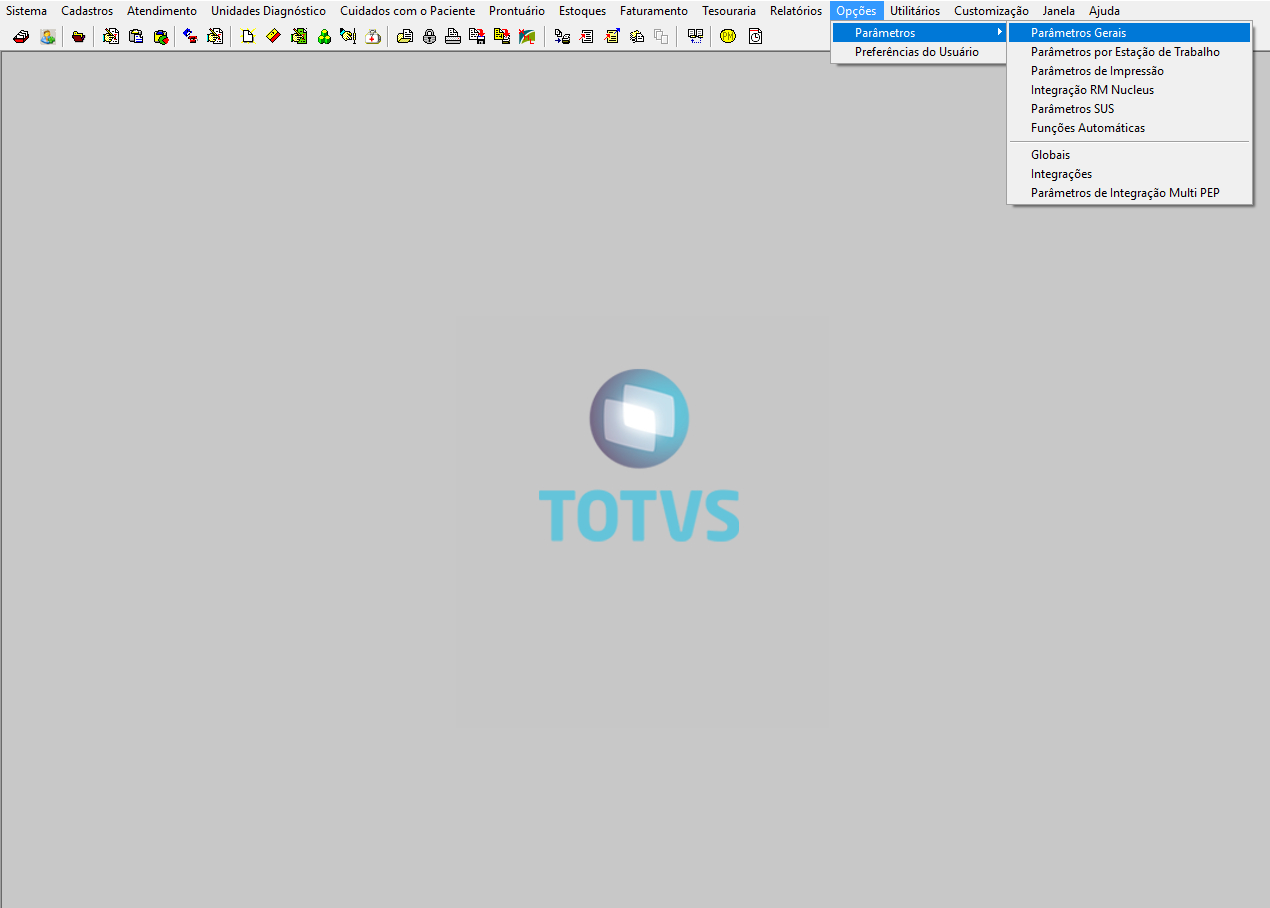1270x908 pixels.
Task: Open the Tesouraria menu
Action: tap(729, 11)
